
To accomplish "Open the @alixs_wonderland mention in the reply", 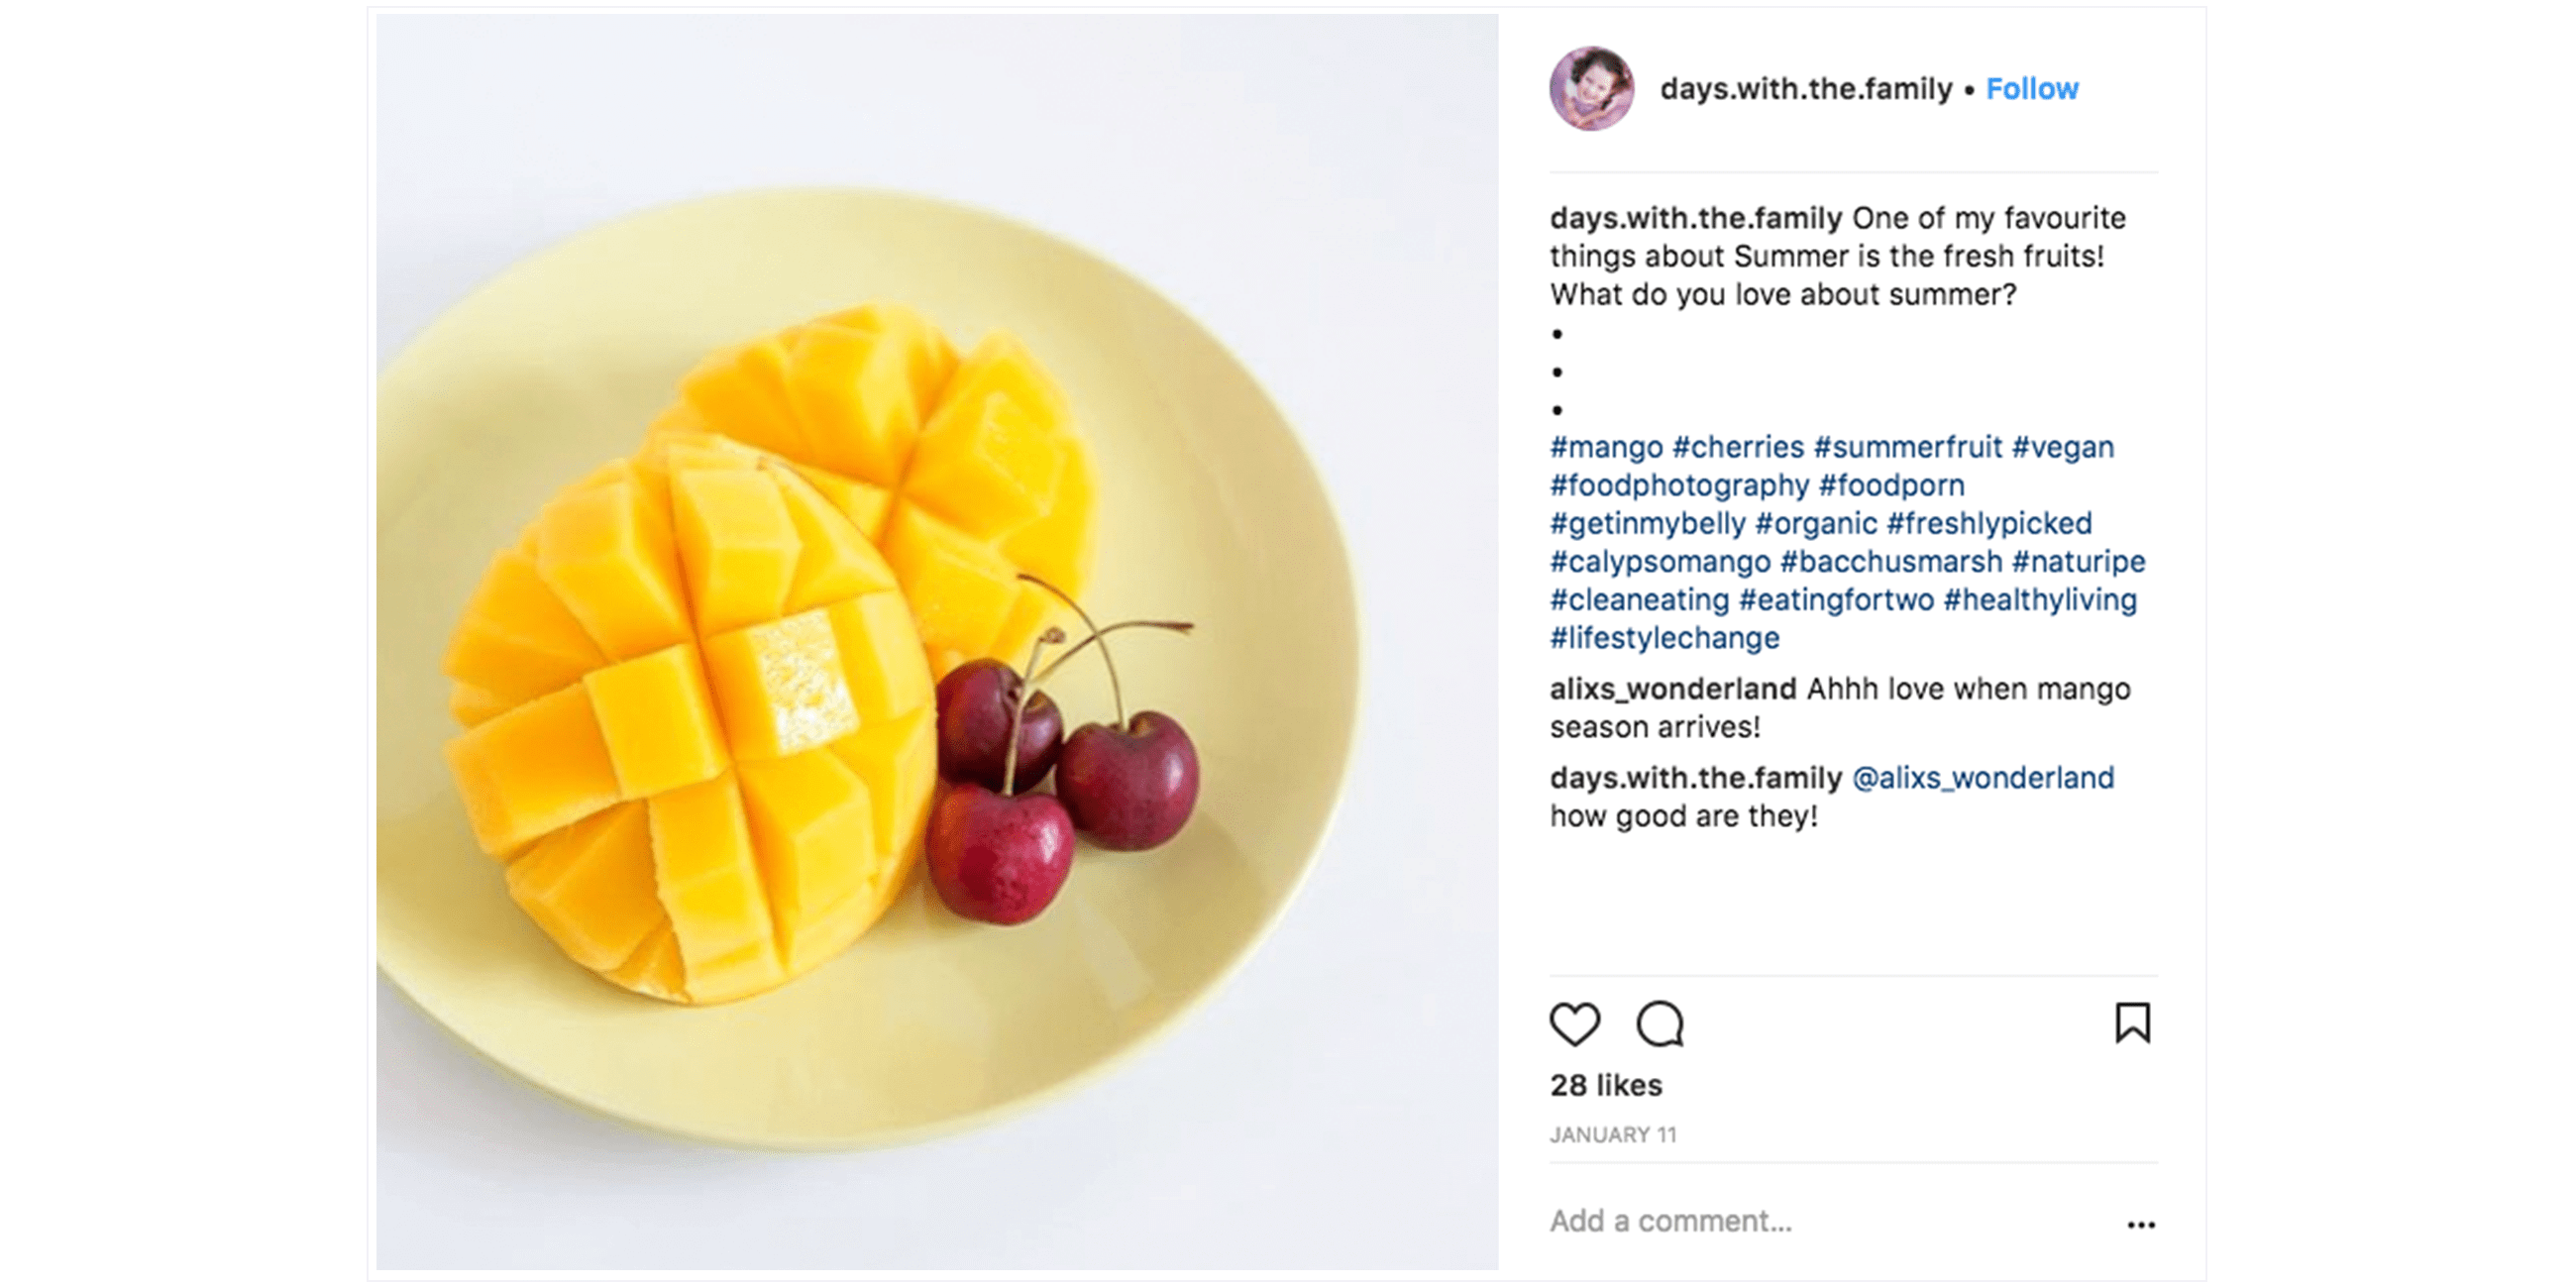I will [1983, 778].
